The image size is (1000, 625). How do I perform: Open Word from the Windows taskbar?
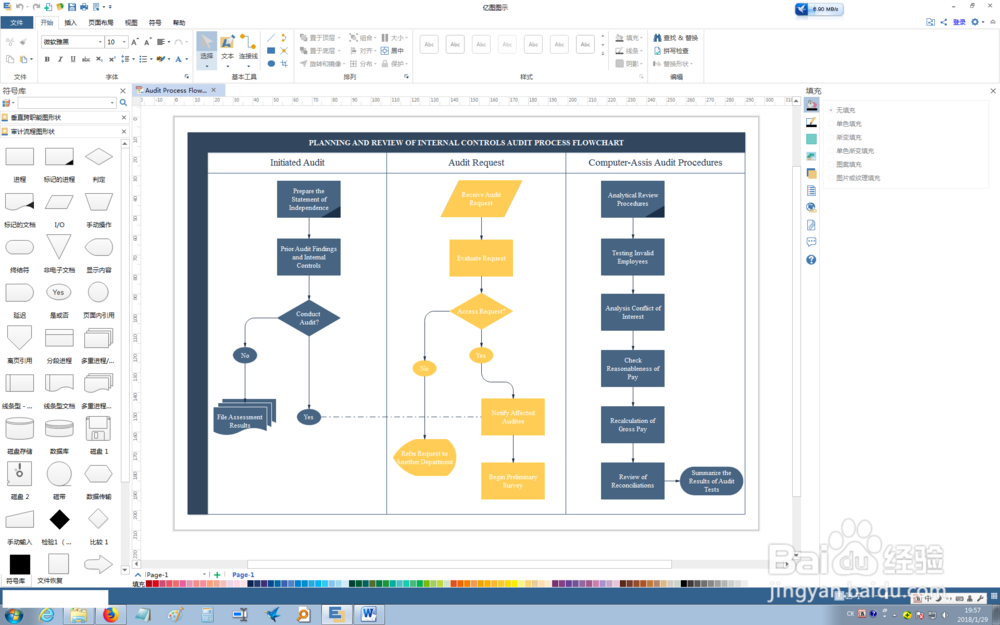tap(368, 615)
